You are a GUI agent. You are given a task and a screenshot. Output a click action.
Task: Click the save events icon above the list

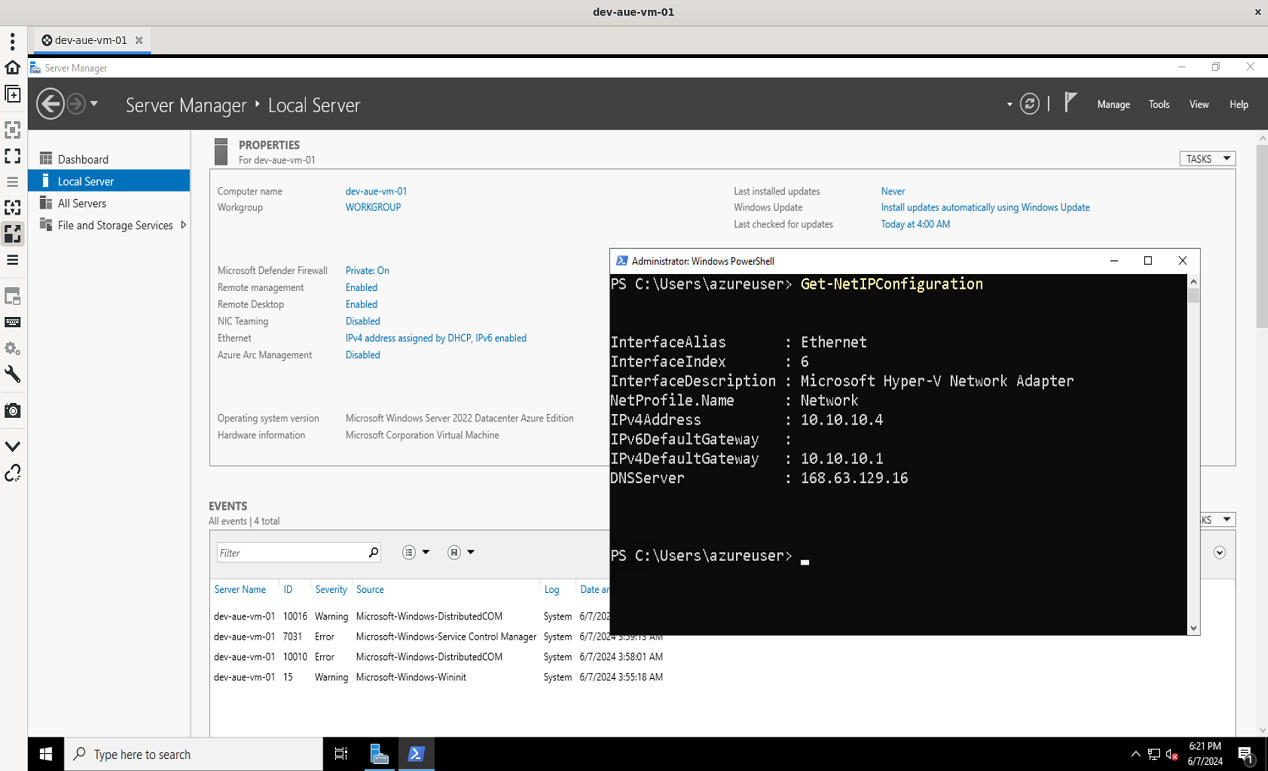[x=454, y=551]
